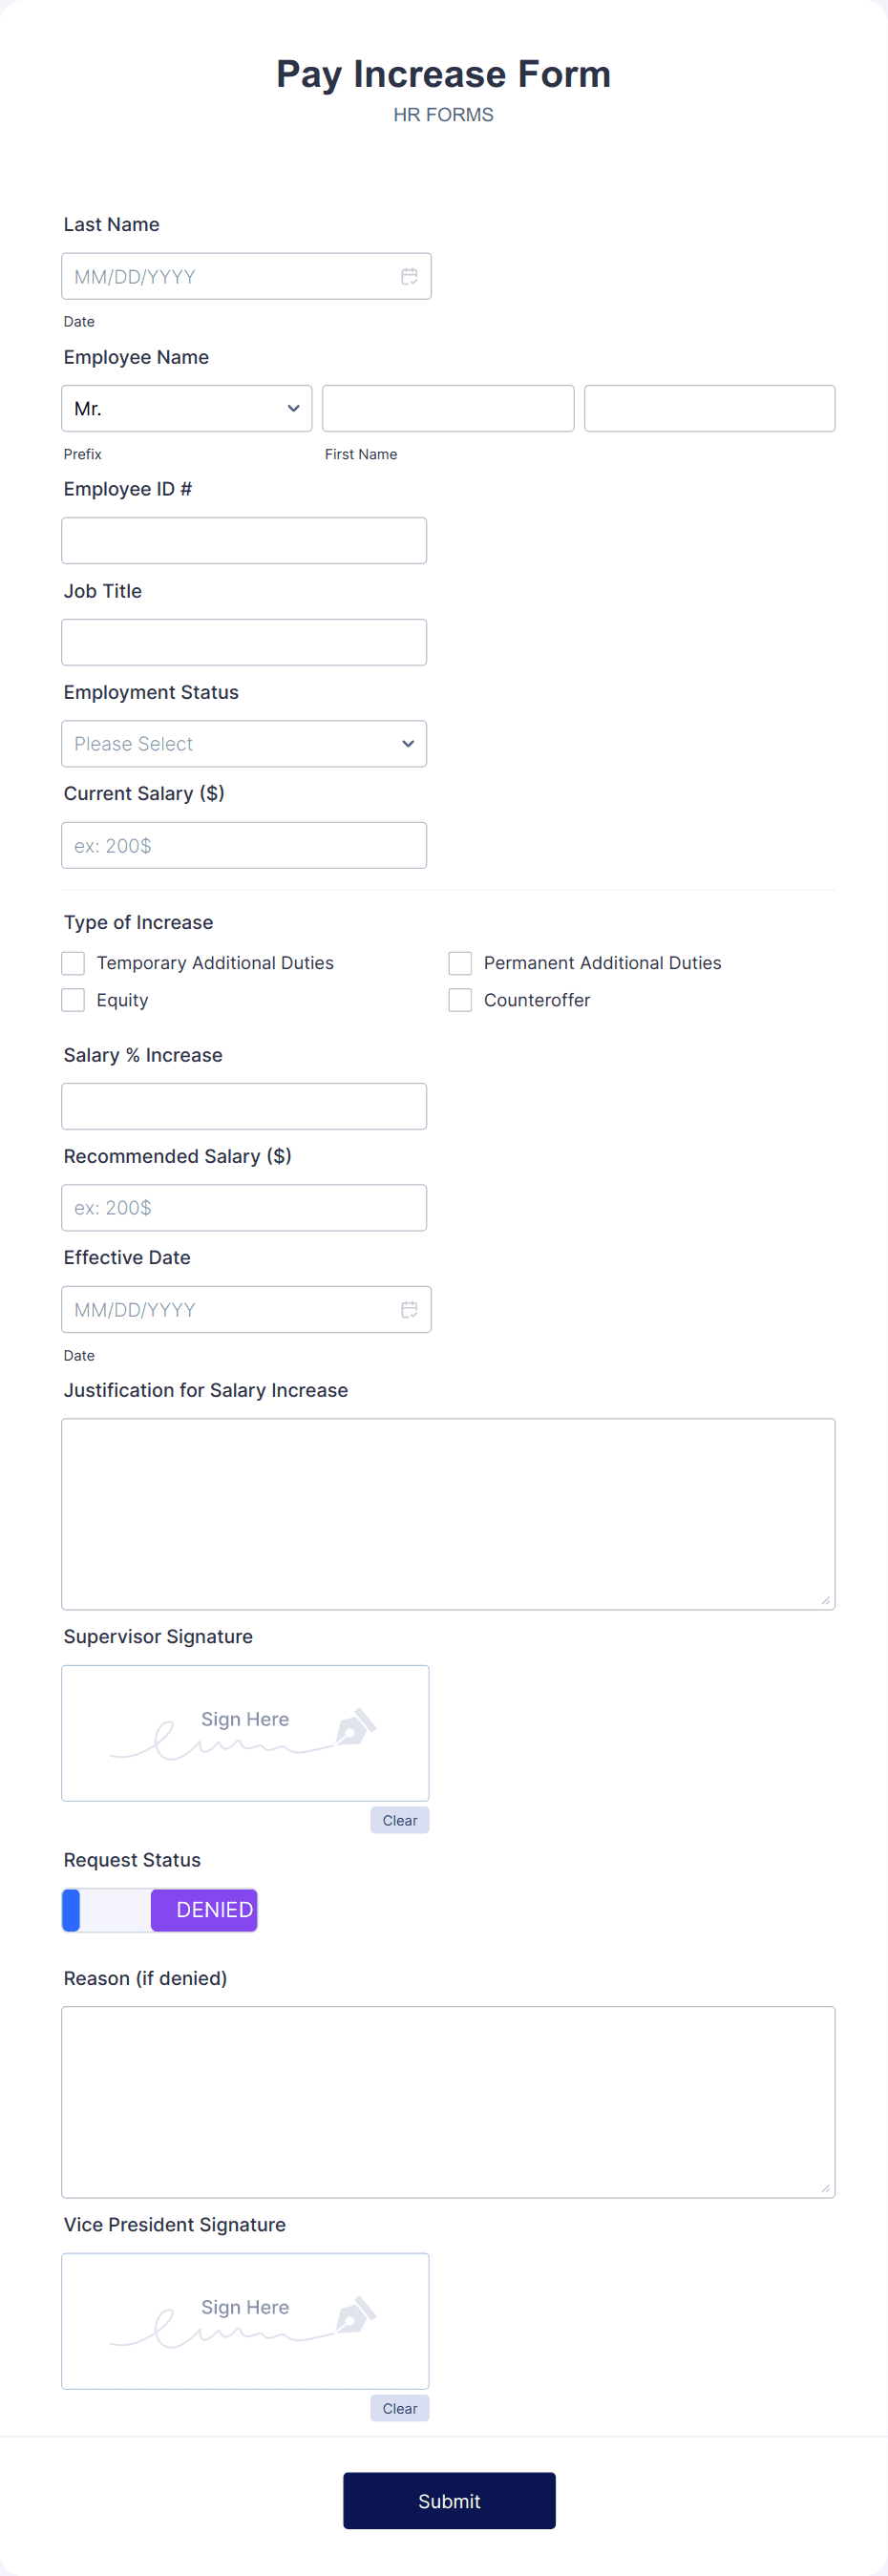Click the dropdown chevron on the Prefix selector
This screenshot has width=888, height=2576.
pos(293,408)
